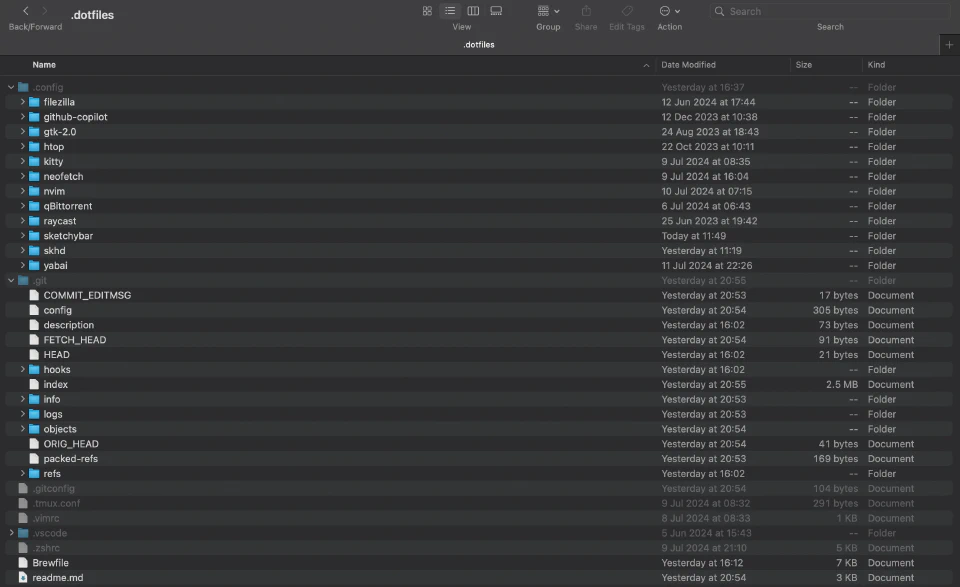Go back with the Back arrow
The image size is (960, 587).
click(x=26, y=11)
